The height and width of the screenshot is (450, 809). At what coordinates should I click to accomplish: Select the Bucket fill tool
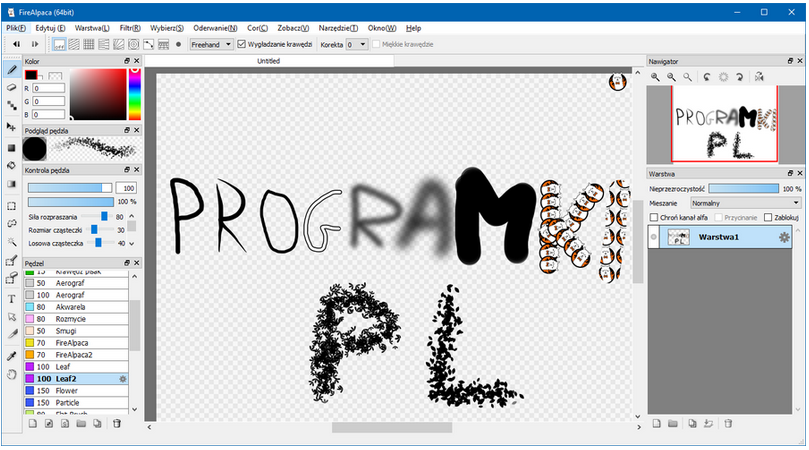click(x=11, y=166)
